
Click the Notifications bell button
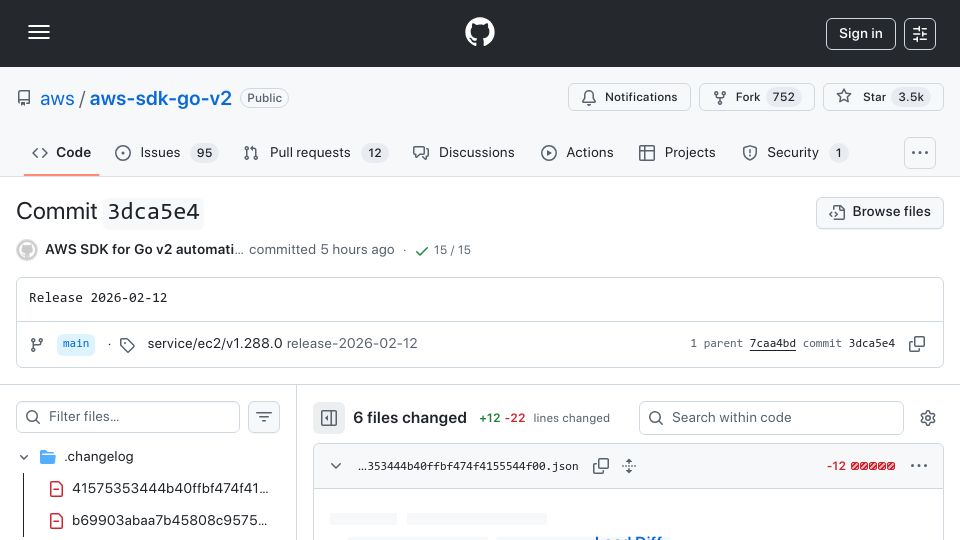(x=629, y=97)
